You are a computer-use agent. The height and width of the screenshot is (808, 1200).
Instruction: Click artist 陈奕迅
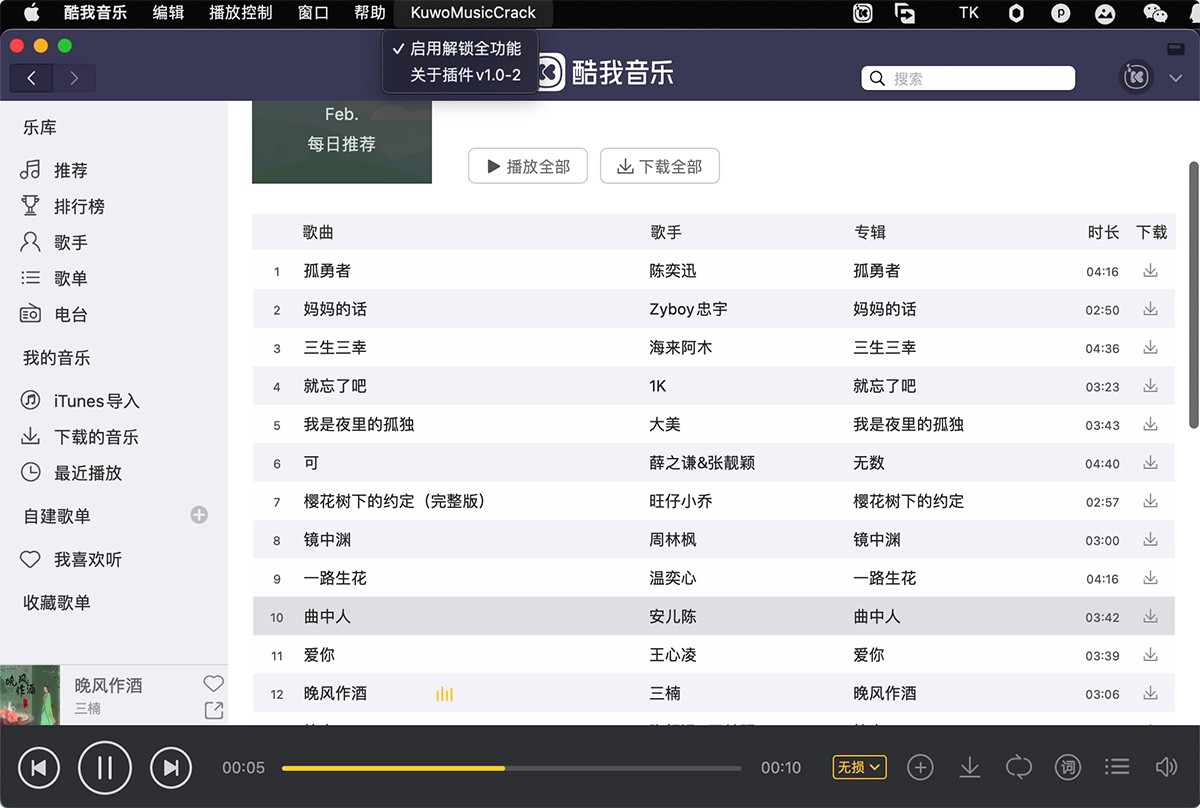673,271
